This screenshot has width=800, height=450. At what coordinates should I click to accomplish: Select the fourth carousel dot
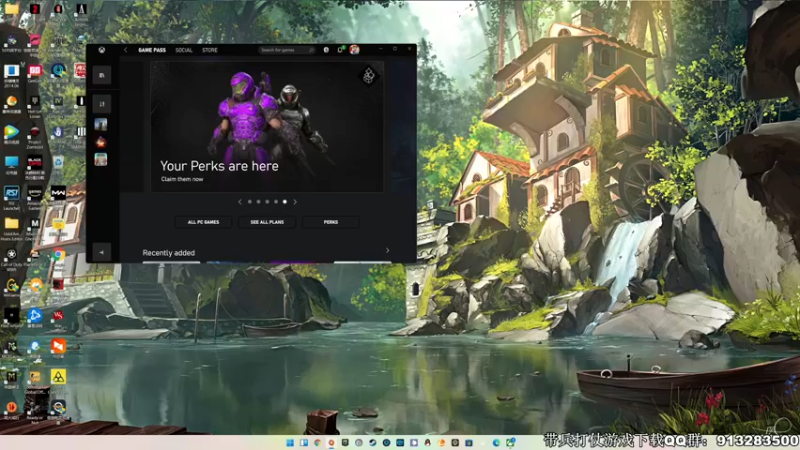[276, 202]
